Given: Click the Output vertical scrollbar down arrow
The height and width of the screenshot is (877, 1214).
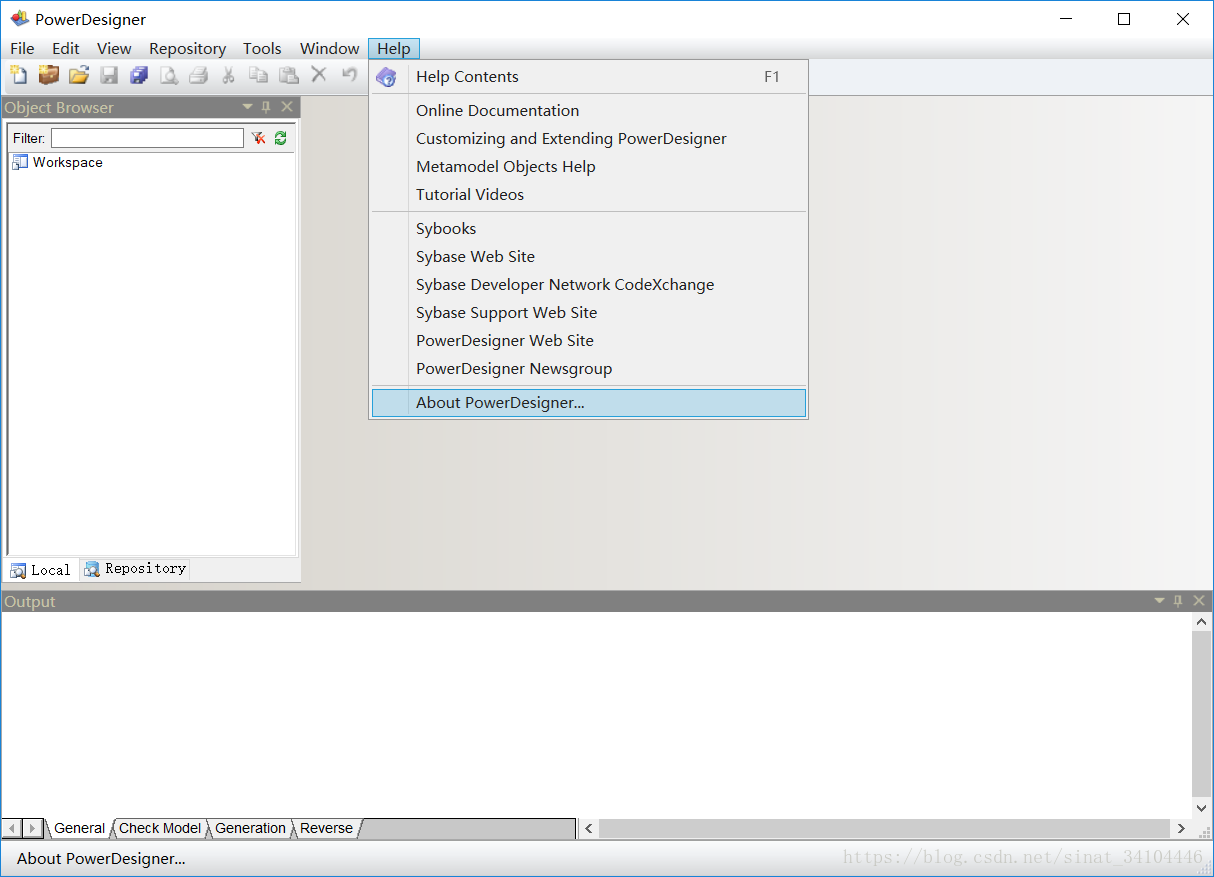Looking at the screenshot, I should (x=1202, y=808).
